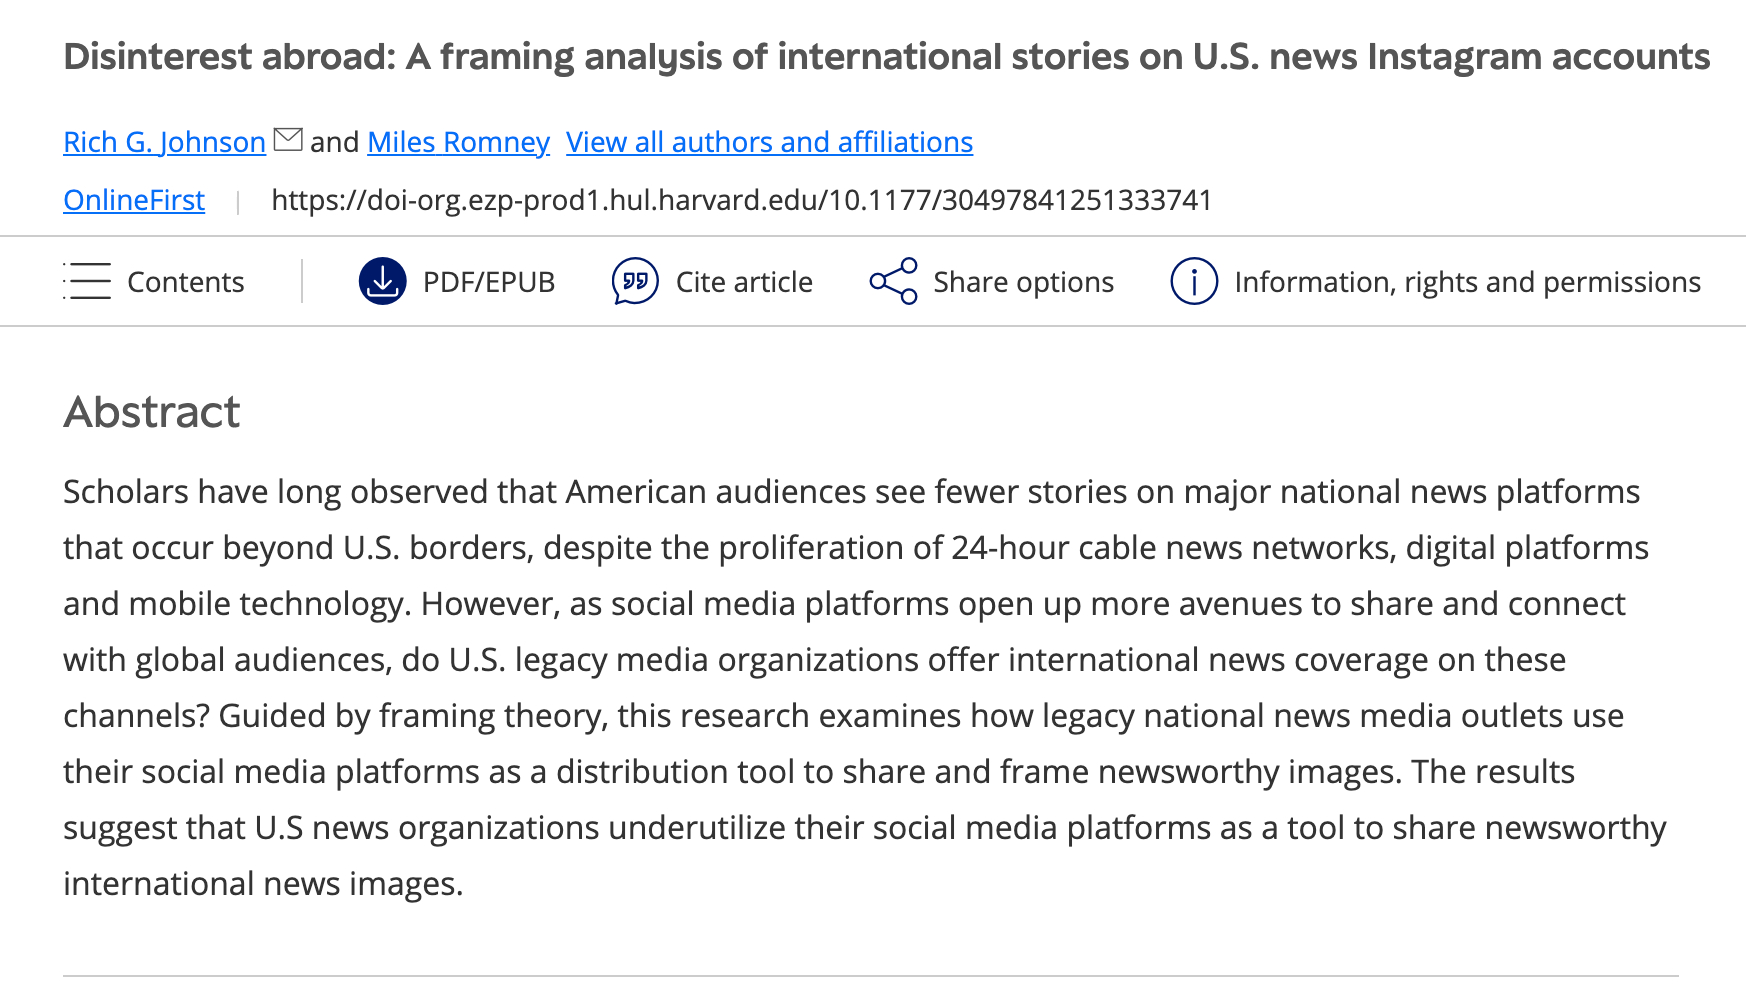Click the abstract's final line "international news images."
Image resolution: width=1746 pixels, height=984 pixels.
pos(263,884)
